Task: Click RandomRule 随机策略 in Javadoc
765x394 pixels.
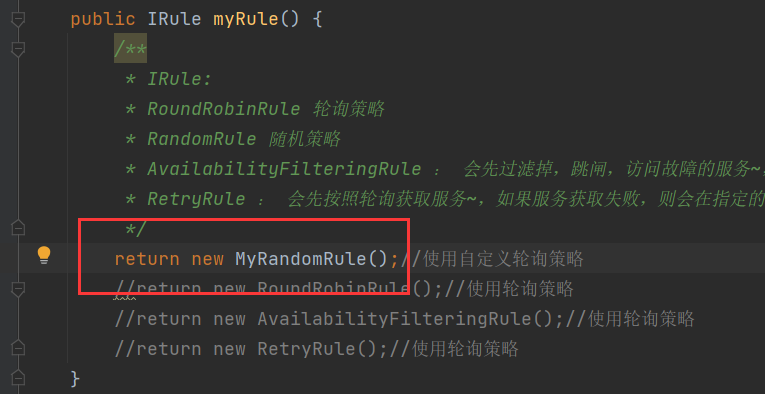Action: click(244, 139)
